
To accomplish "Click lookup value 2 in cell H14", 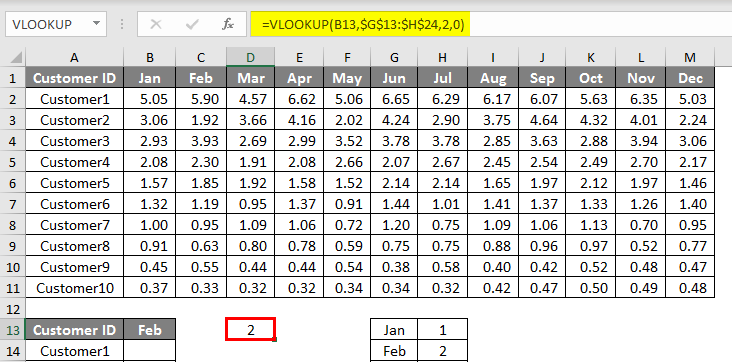I will (443, 351).
